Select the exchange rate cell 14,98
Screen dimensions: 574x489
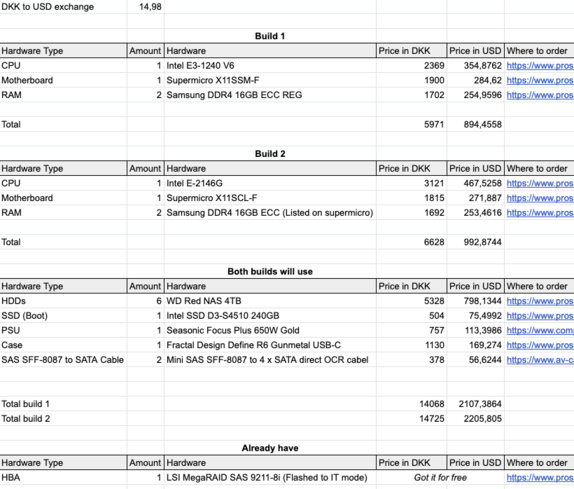pyautogui.click(x=146, y=7)
